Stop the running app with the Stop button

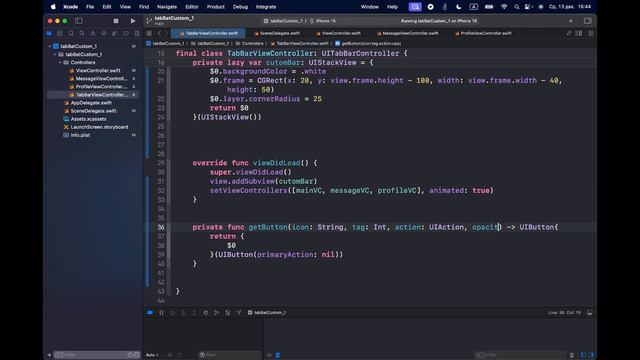pyautogui.click(x=116, y=21)
